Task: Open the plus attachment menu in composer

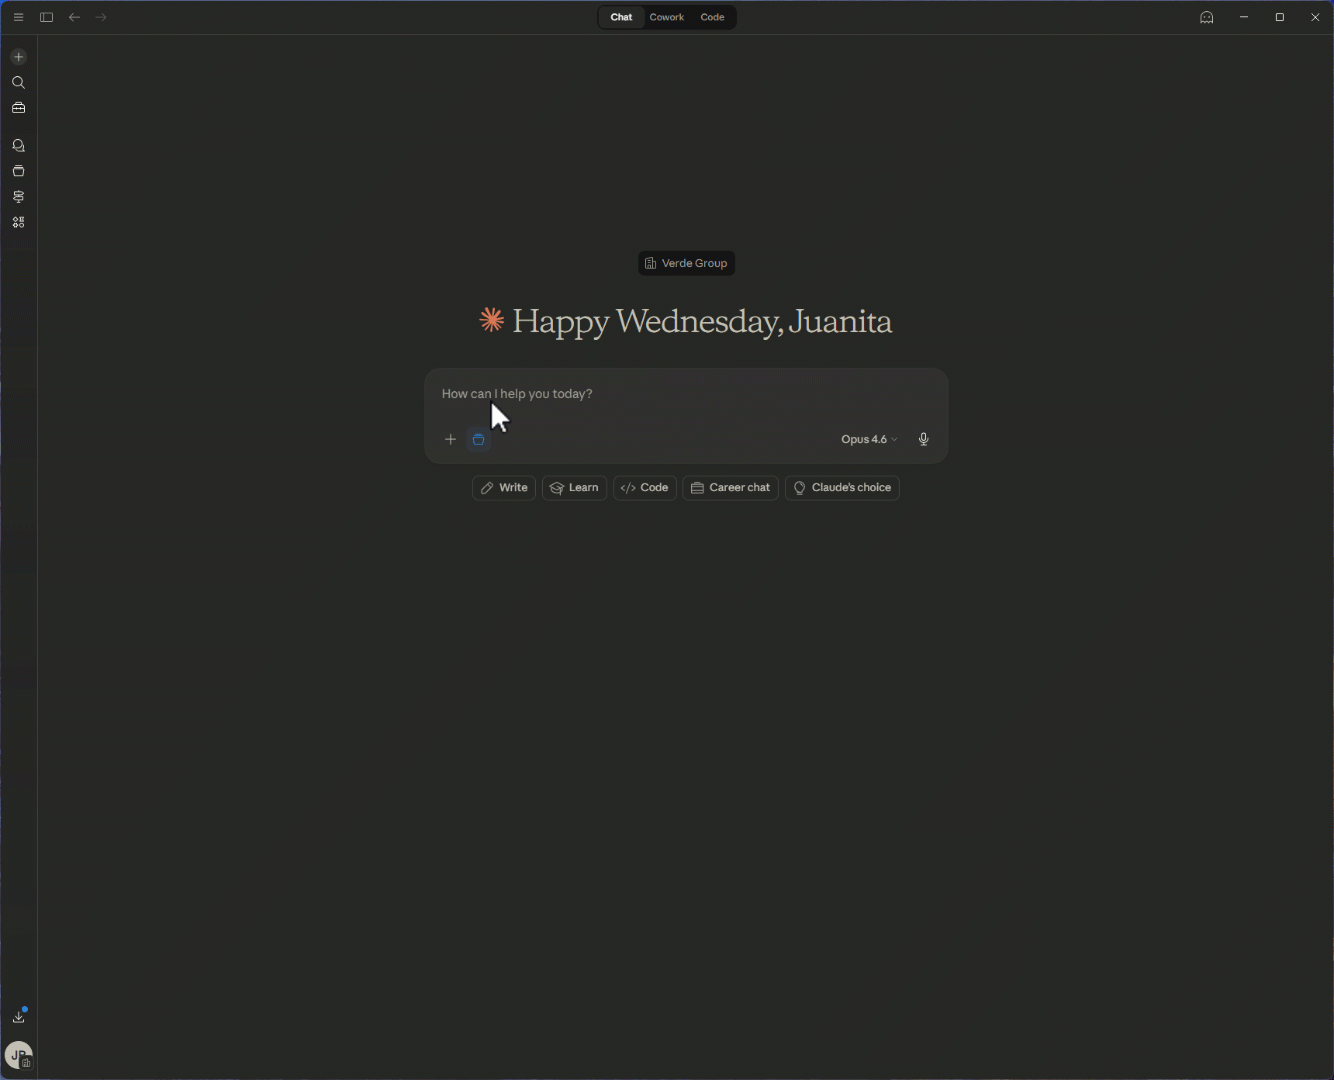Action: pyautogui.click(x=450, y=439)
